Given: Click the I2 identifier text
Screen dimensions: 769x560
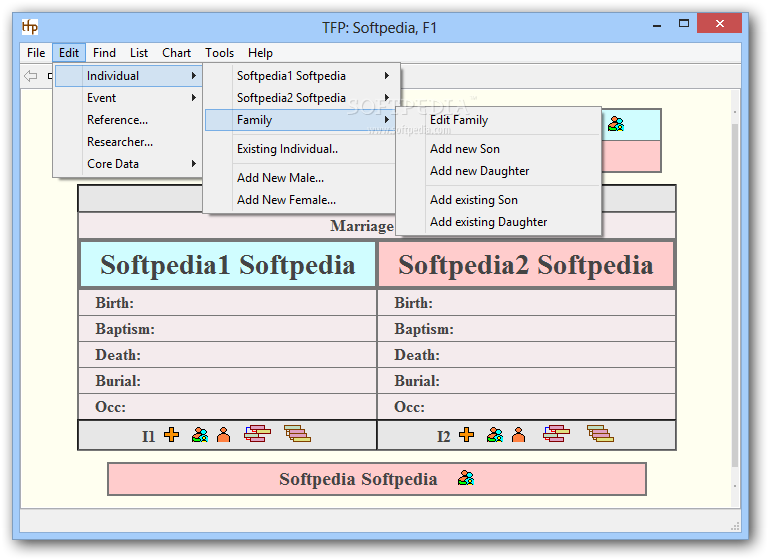Looking at the screenshot, I should (x=444, y=436).
